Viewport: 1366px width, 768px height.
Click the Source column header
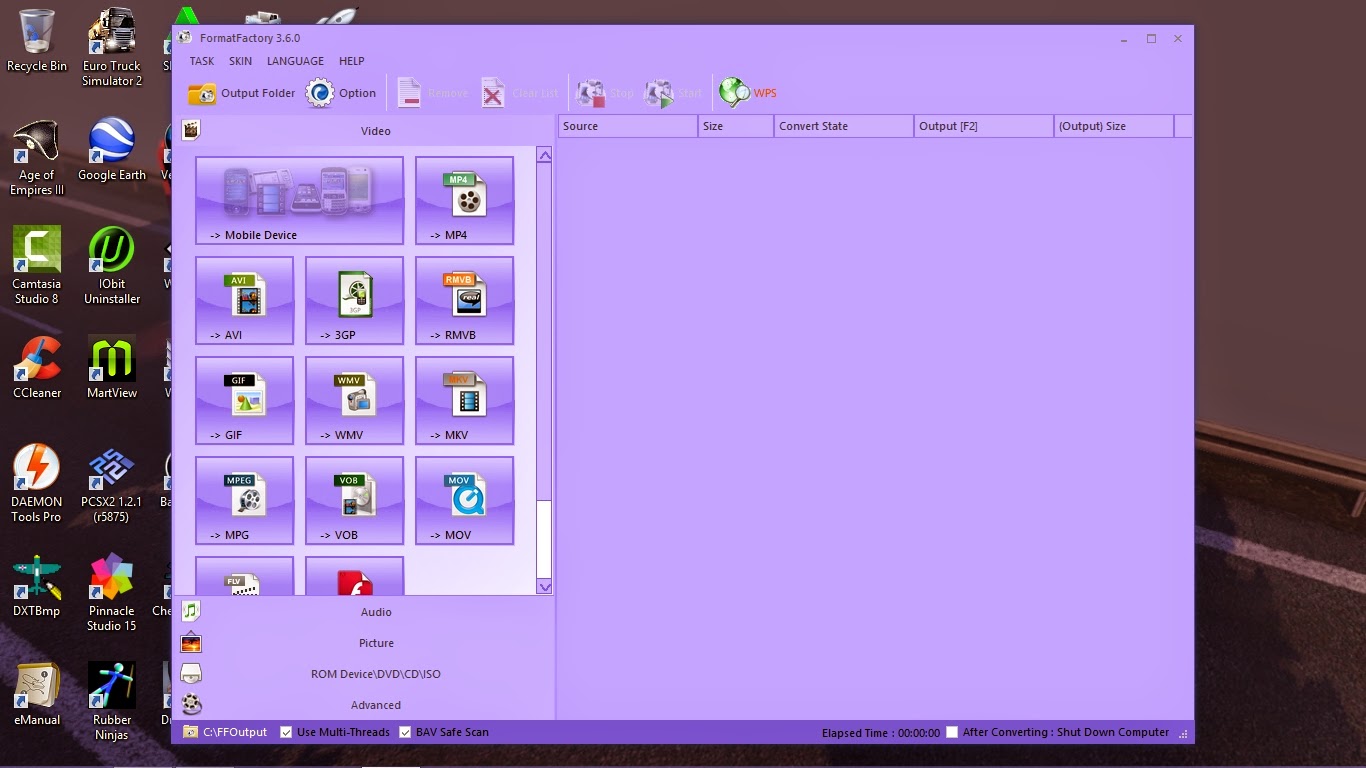(x=628, y=126)
